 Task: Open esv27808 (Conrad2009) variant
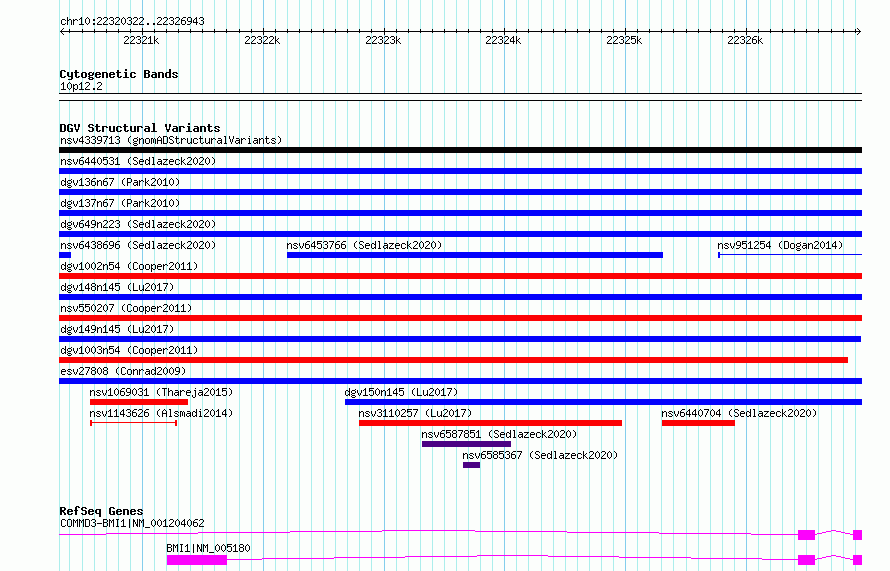point(123,371)
